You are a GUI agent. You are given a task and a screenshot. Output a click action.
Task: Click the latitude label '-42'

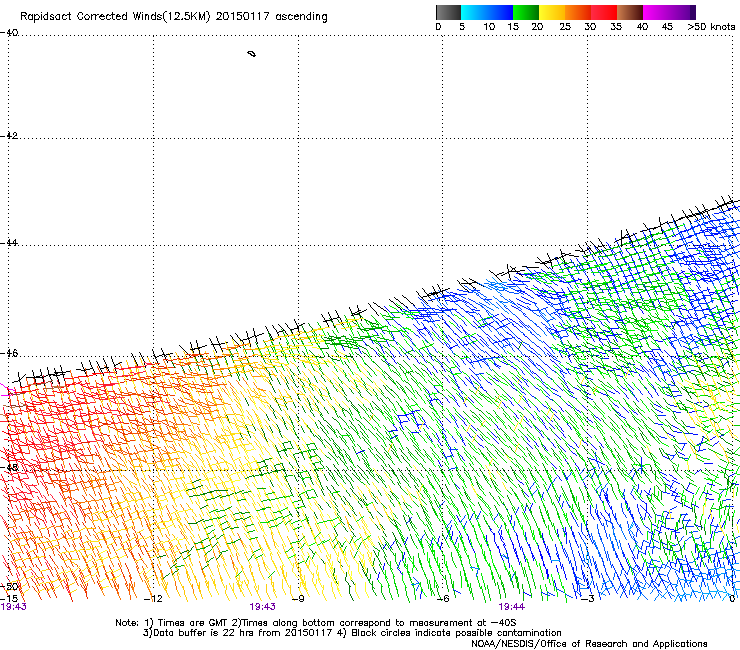point(9,136)
